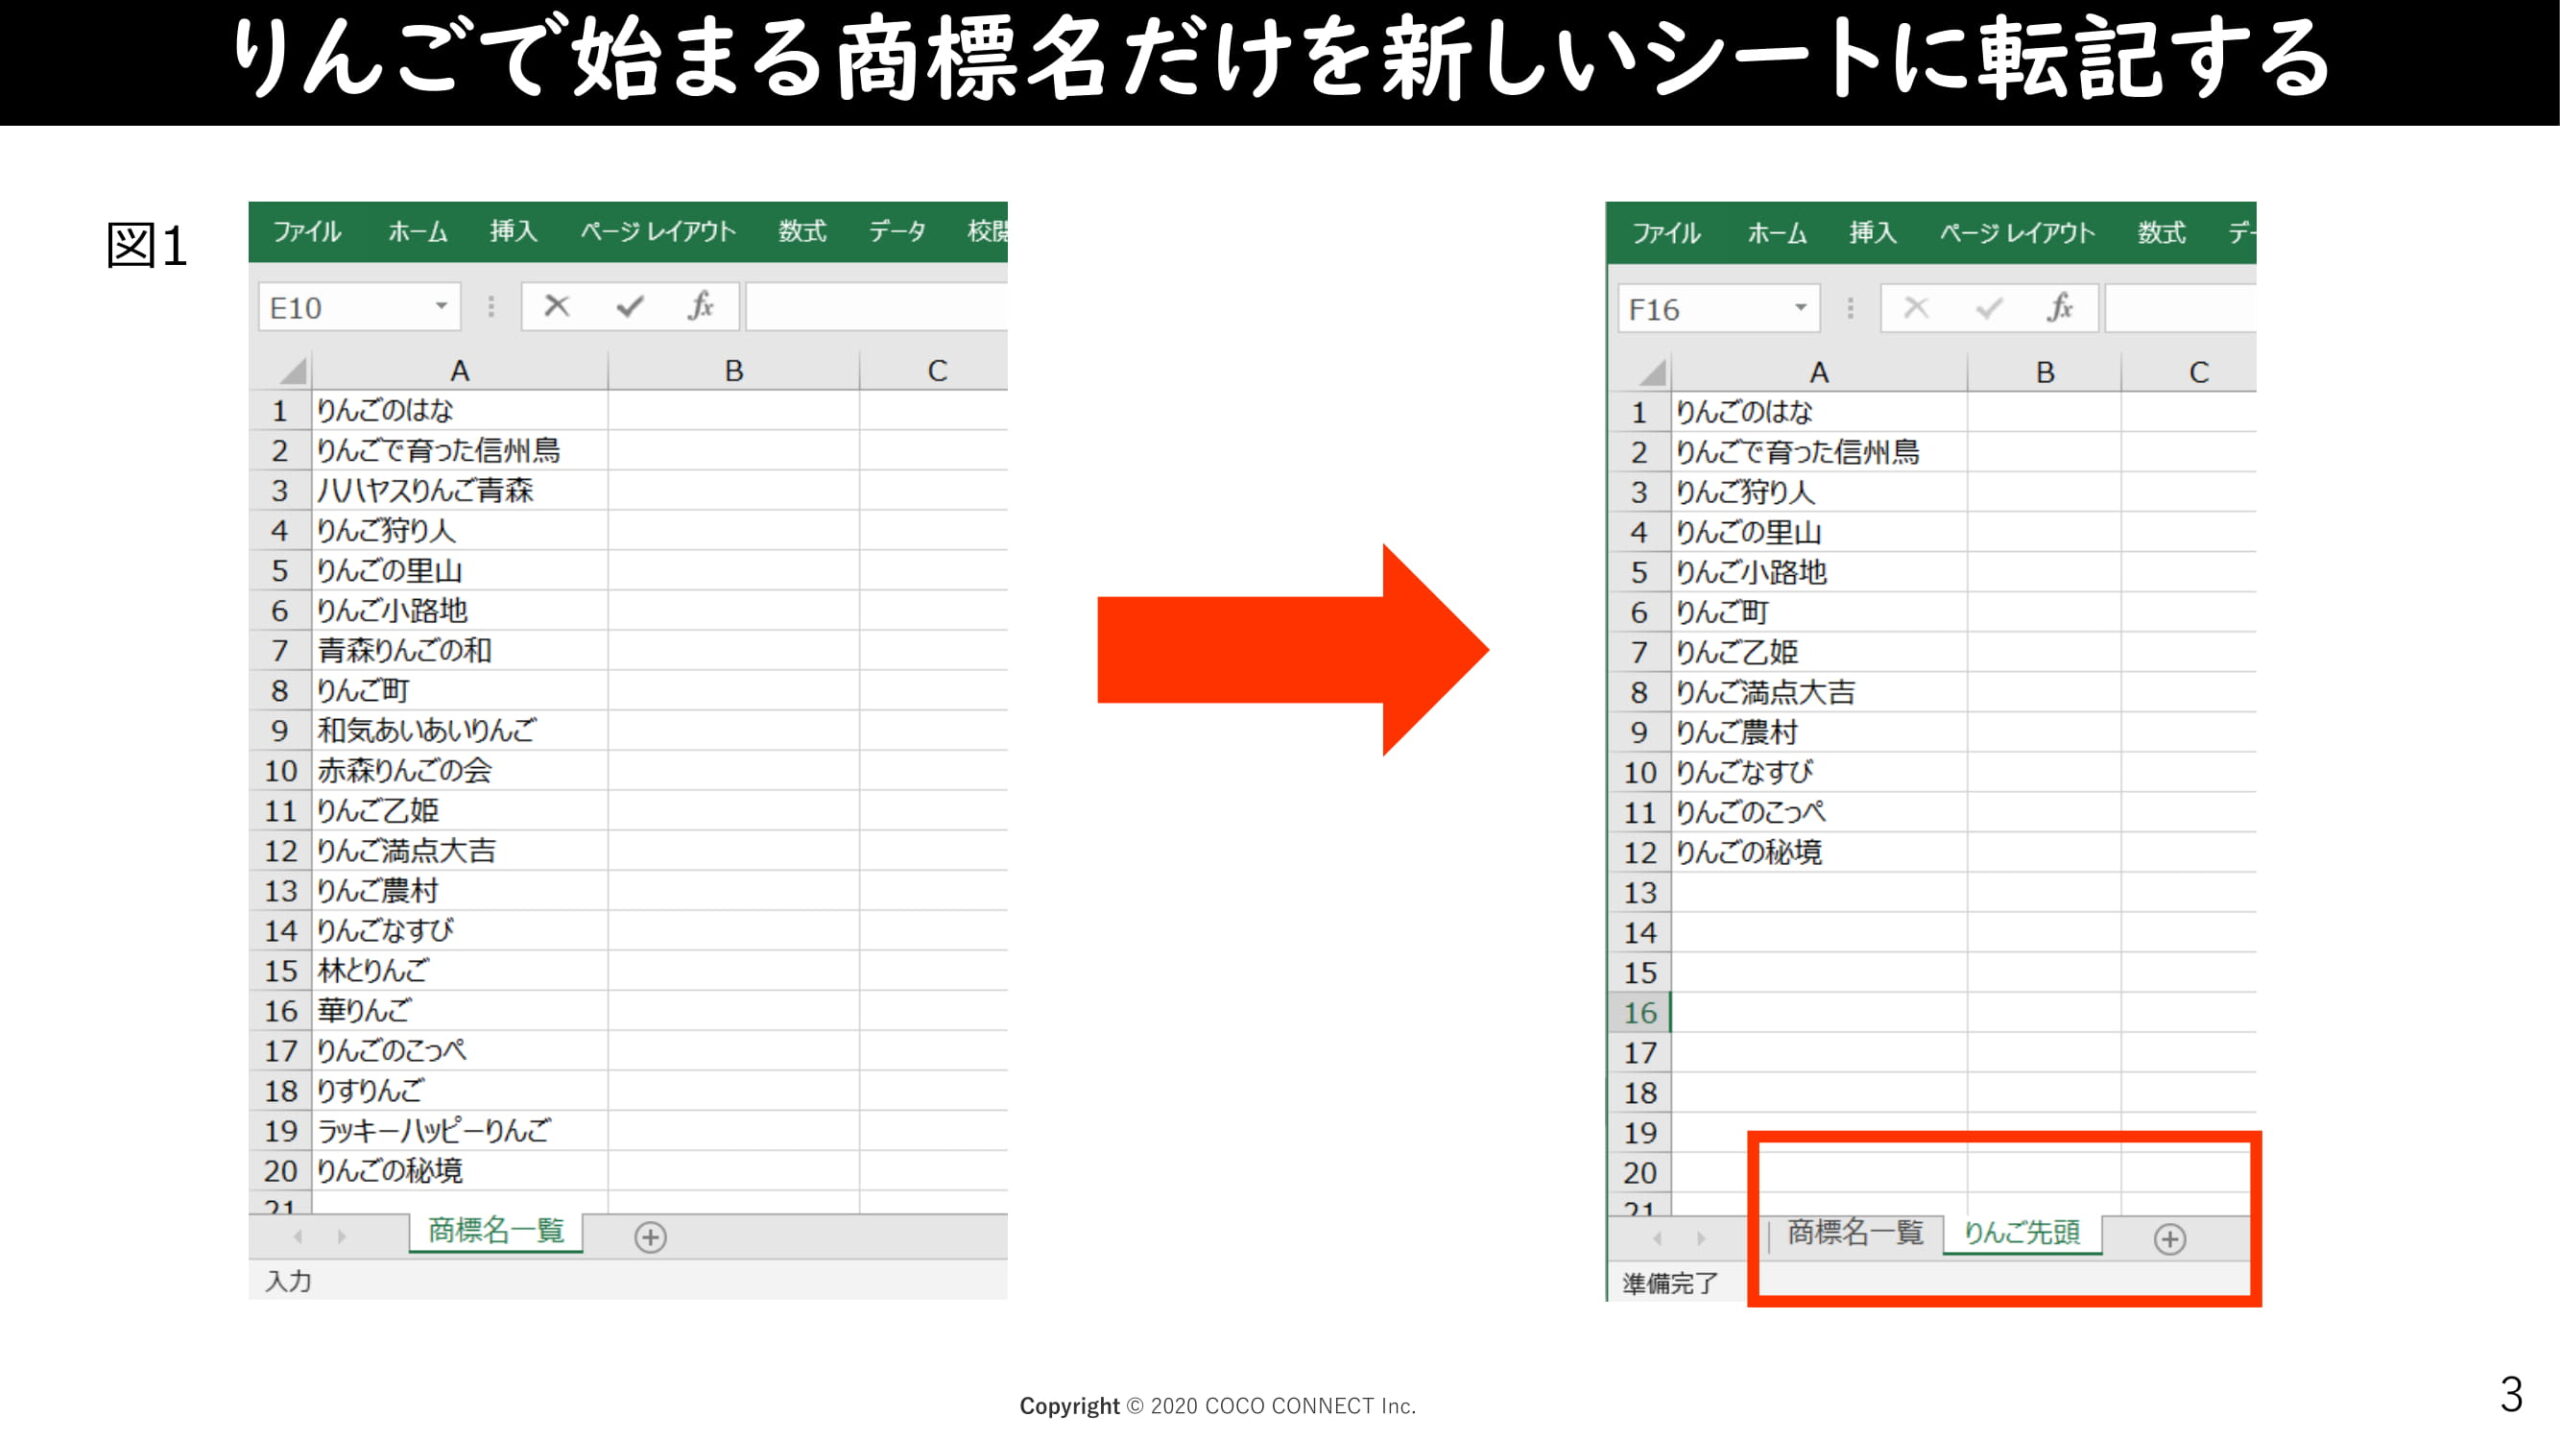
Task: Click りんごのこっぺ in right sheet row 11
Action: [1819, 812]
